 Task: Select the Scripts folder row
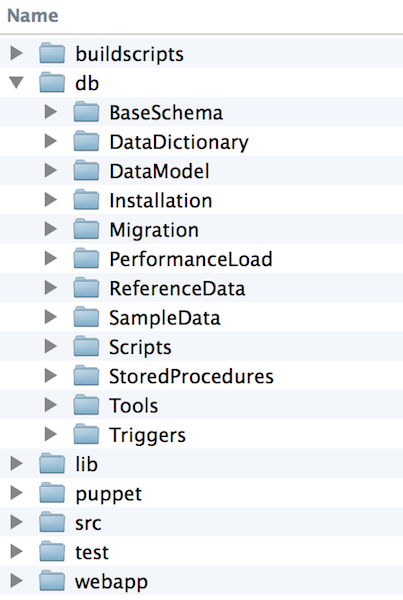click(201, 347)
